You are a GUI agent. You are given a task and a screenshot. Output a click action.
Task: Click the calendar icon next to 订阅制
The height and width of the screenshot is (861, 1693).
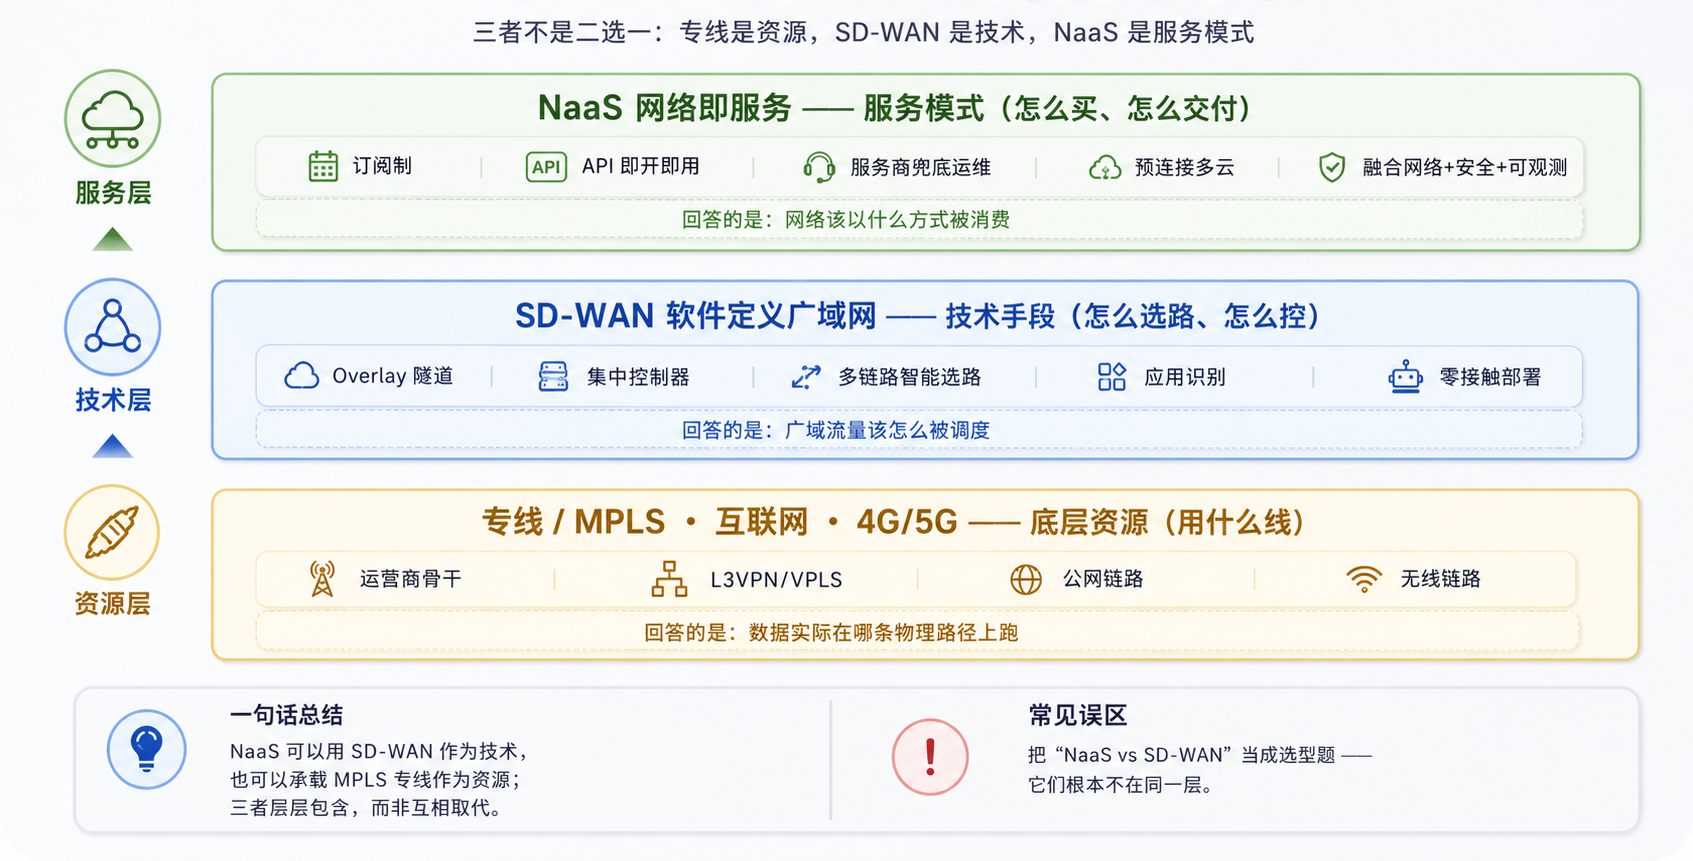click(323, 166)
